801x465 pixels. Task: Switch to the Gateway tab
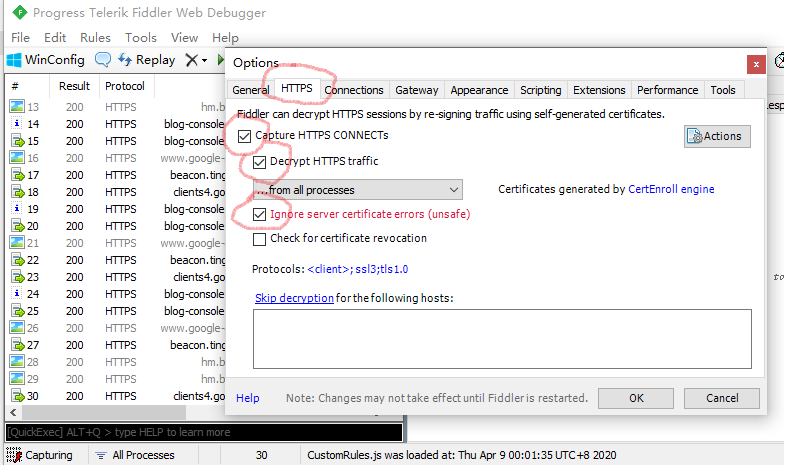click(416, 90)
